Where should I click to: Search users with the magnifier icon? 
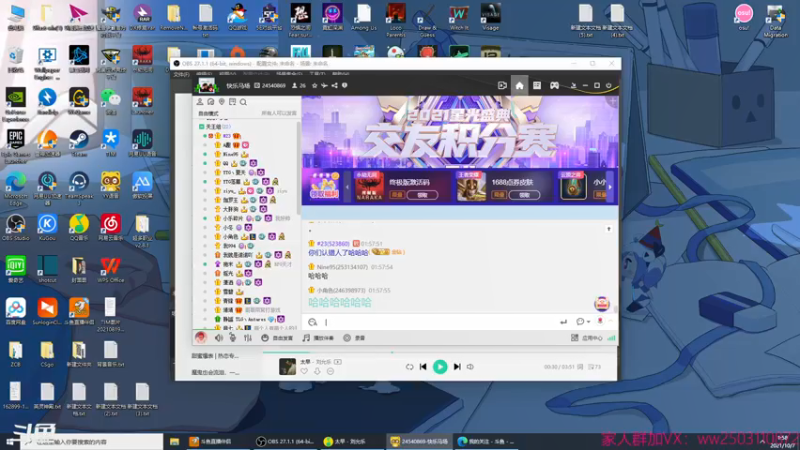tap(243, 102)
